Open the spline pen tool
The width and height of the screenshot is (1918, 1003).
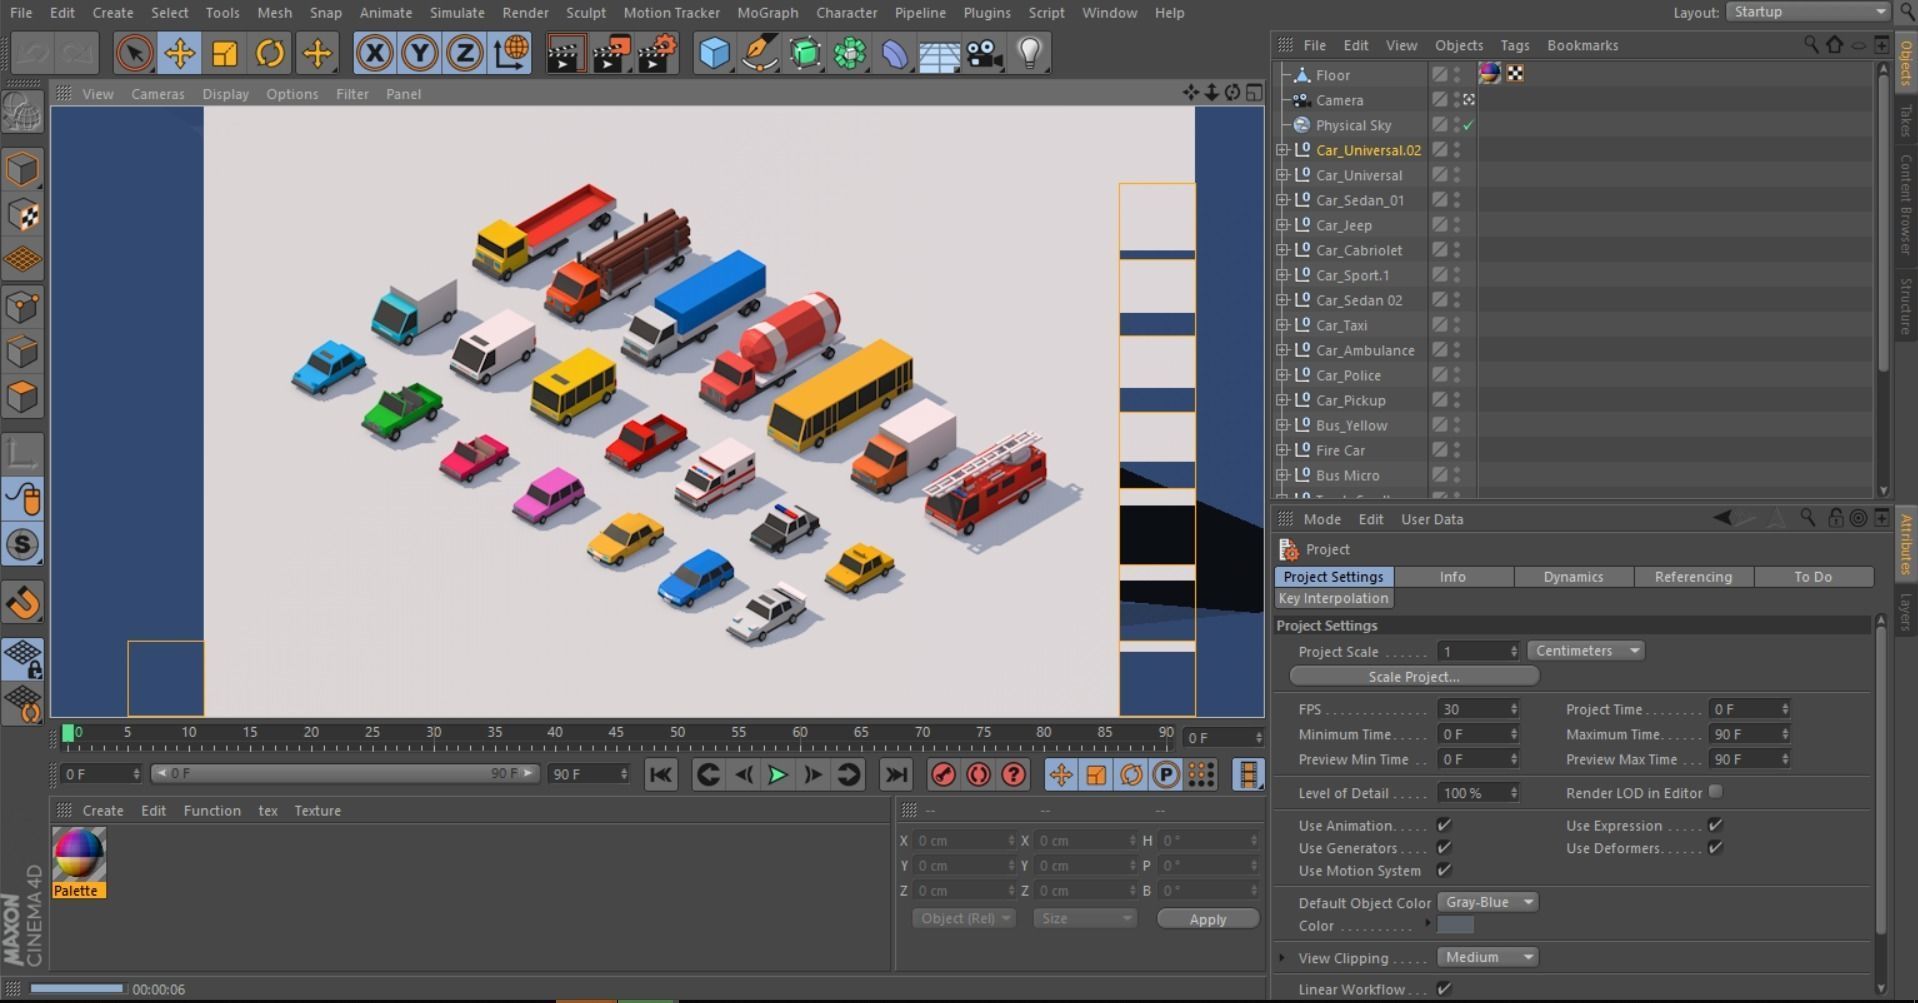point(759,53)
